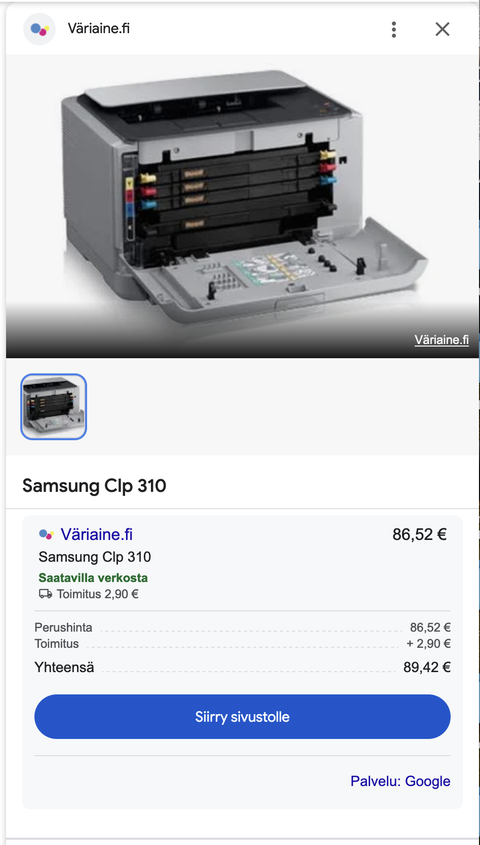Click the large Samsung printer image

click(x=242, y=206)
